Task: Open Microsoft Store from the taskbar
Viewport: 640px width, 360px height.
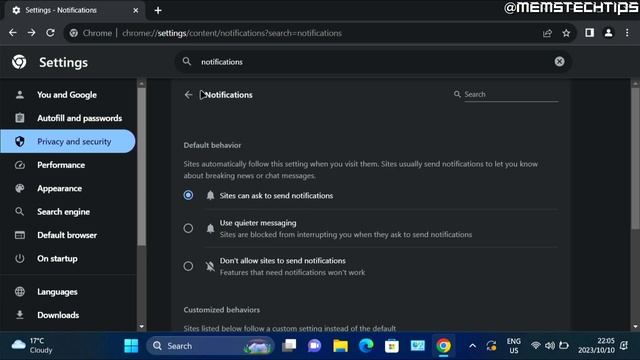Action: 392,346
